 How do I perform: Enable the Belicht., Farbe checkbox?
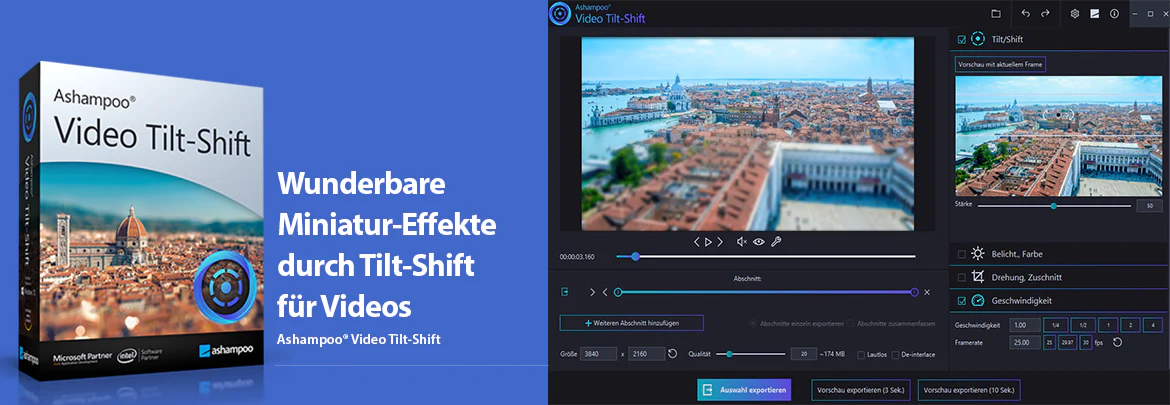point(961,254)
